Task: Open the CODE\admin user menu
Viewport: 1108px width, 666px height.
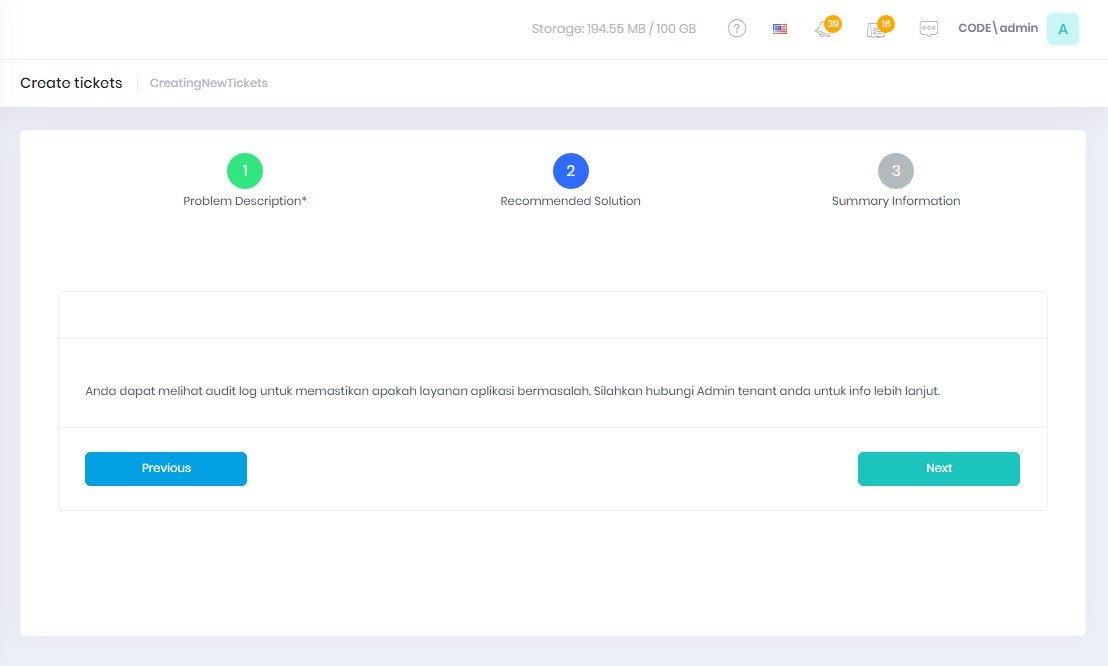Action: 998,29
